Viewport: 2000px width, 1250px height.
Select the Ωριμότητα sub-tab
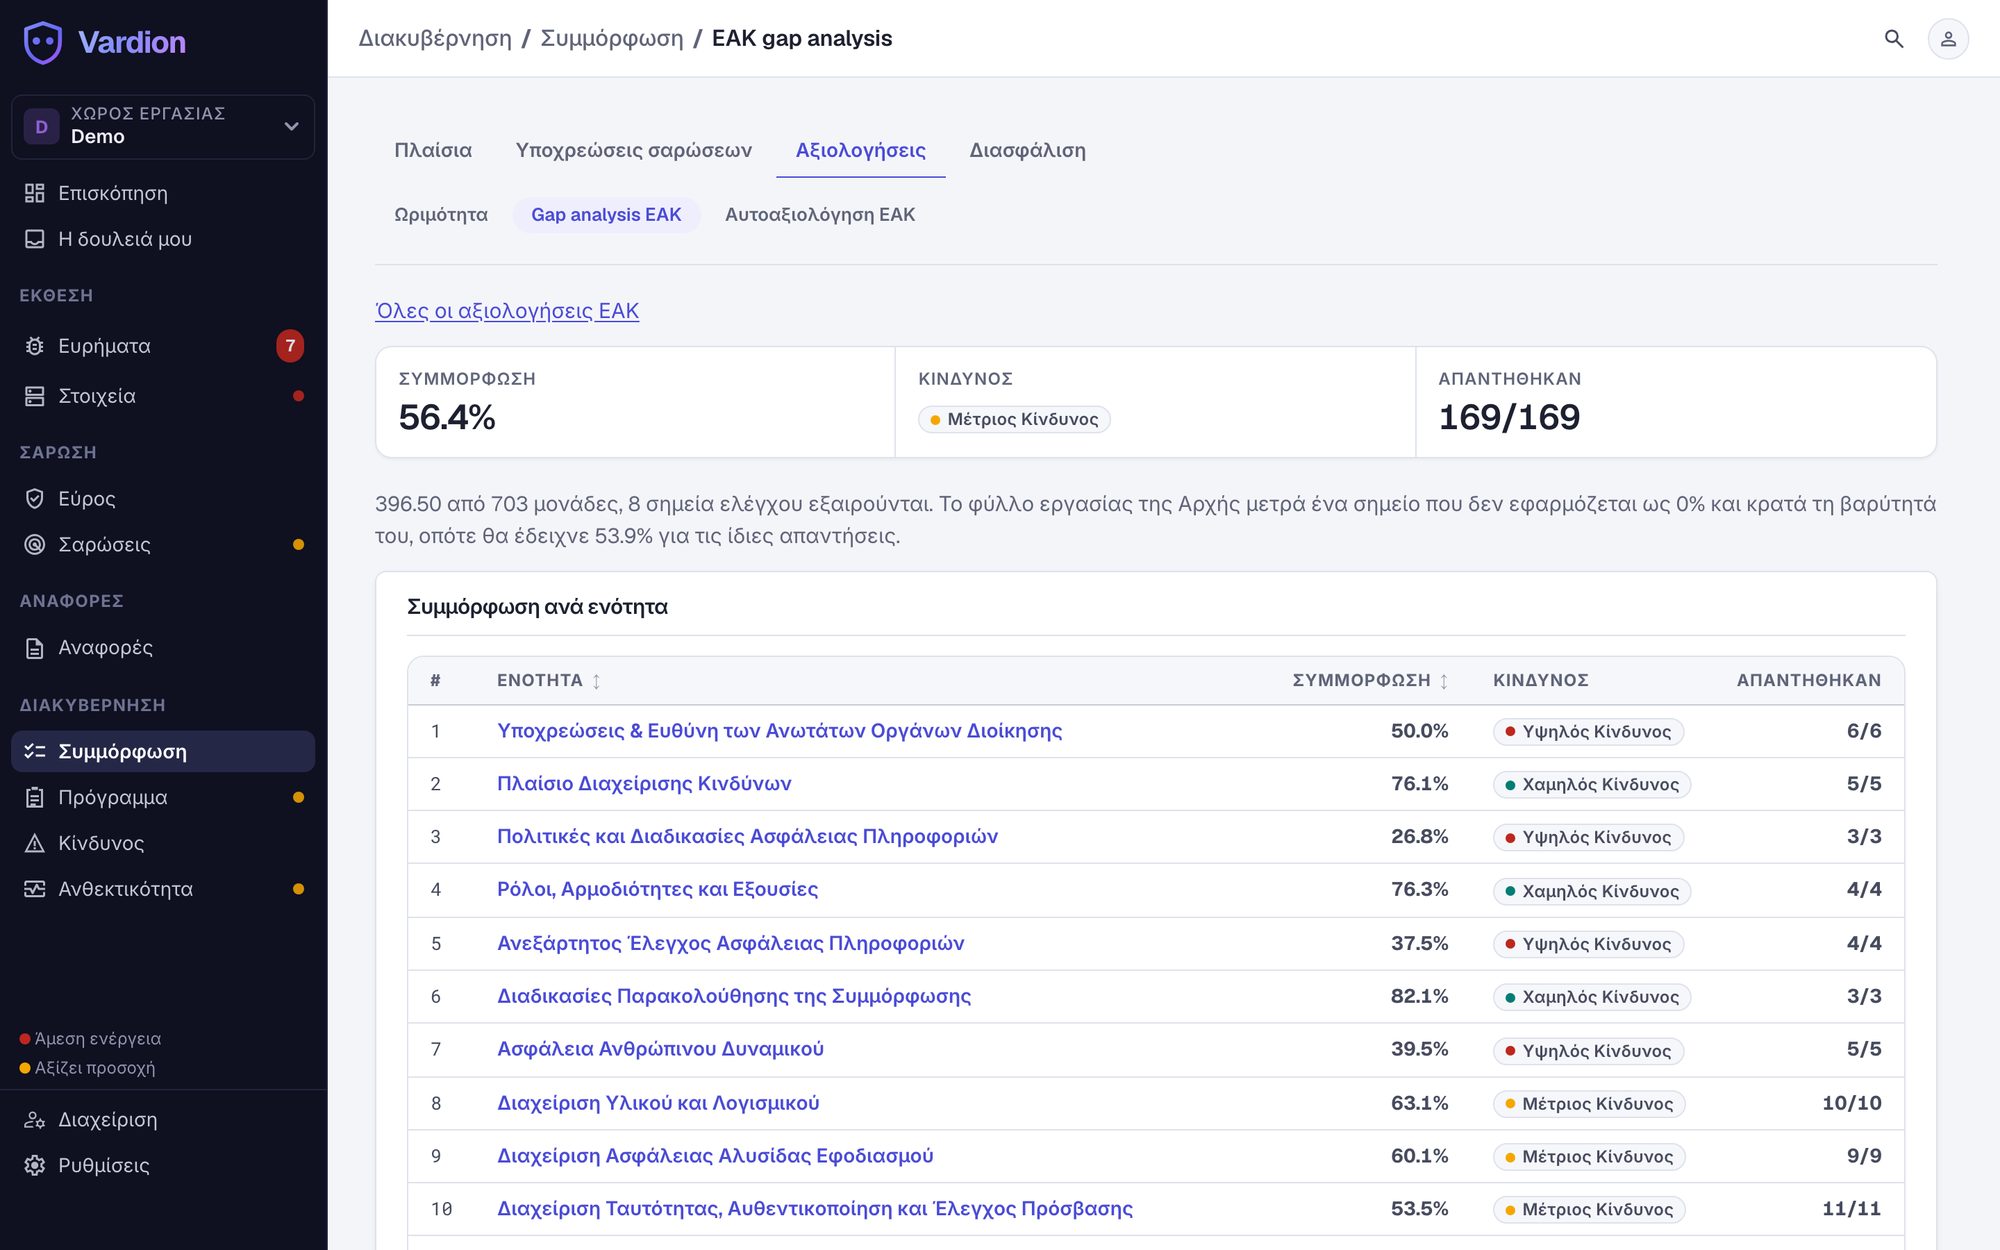pyautogui.click(x=441, y=215)
